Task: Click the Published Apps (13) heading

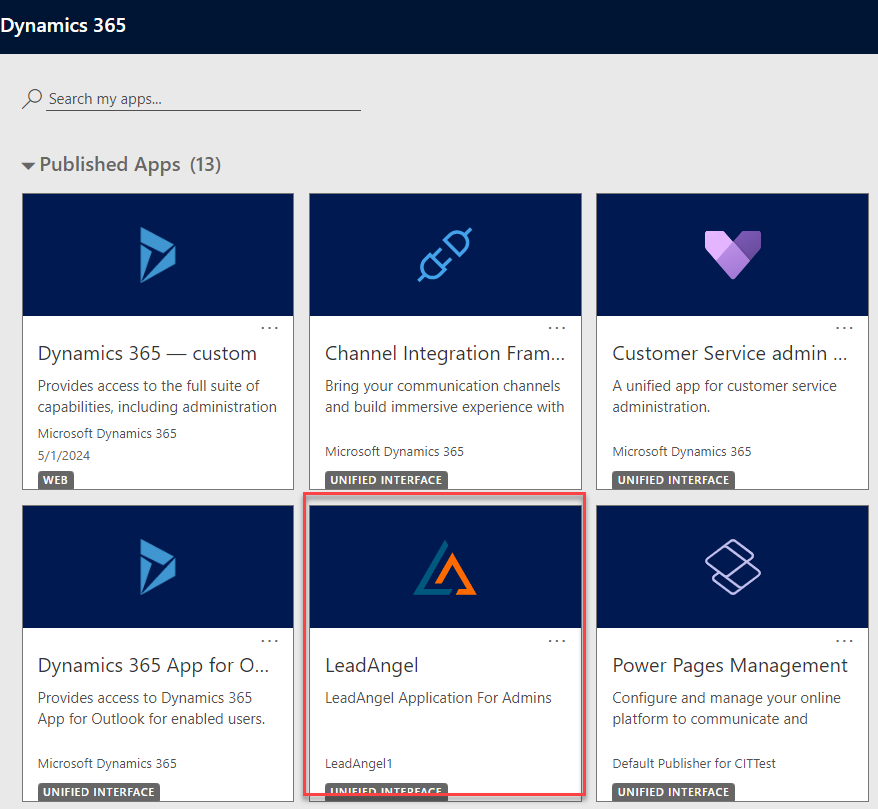Action: tap(130, 165)
